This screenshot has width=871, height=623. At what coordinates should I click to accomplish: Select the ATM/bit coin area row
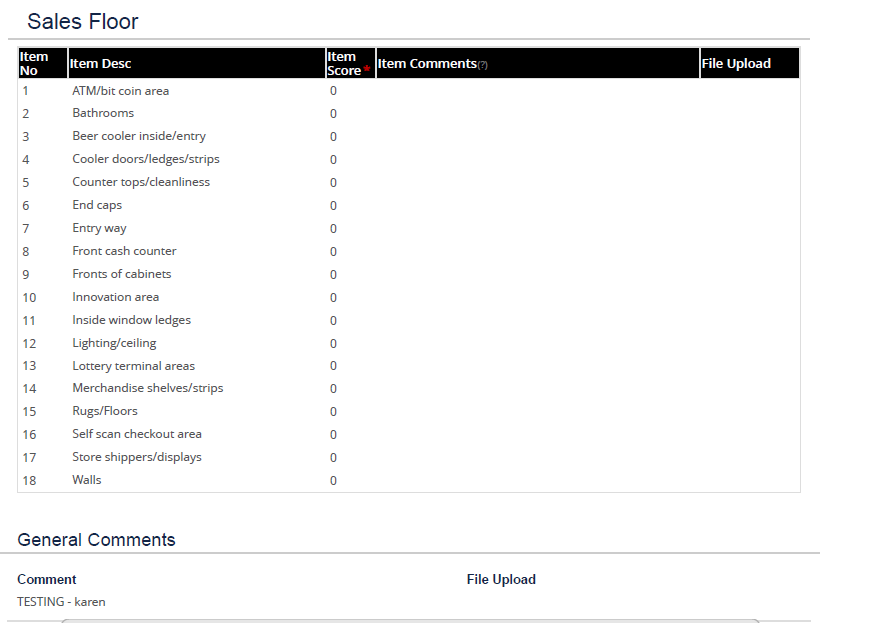[x=409, y=91]
